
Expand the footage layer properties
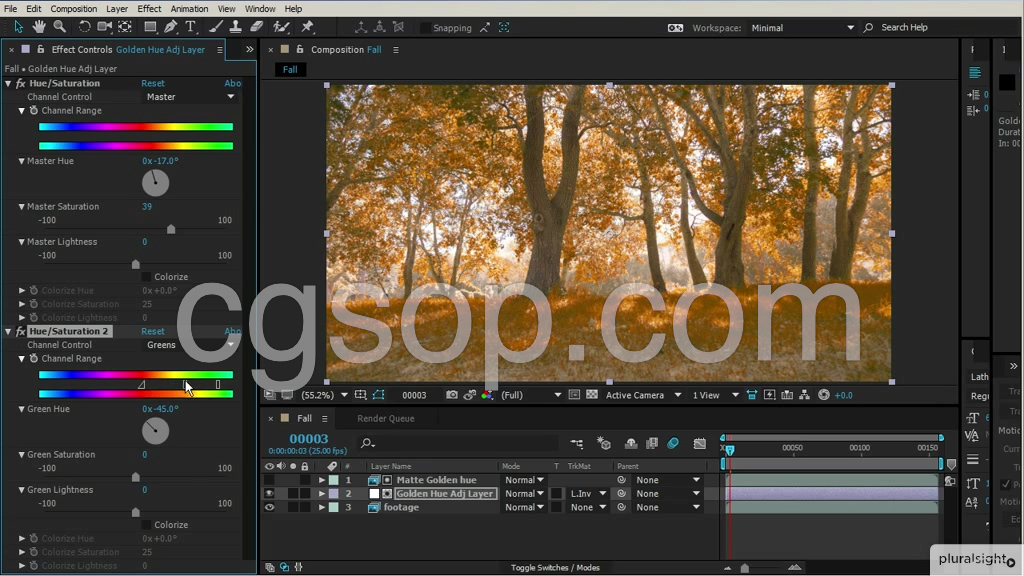[x=321, y=507]
